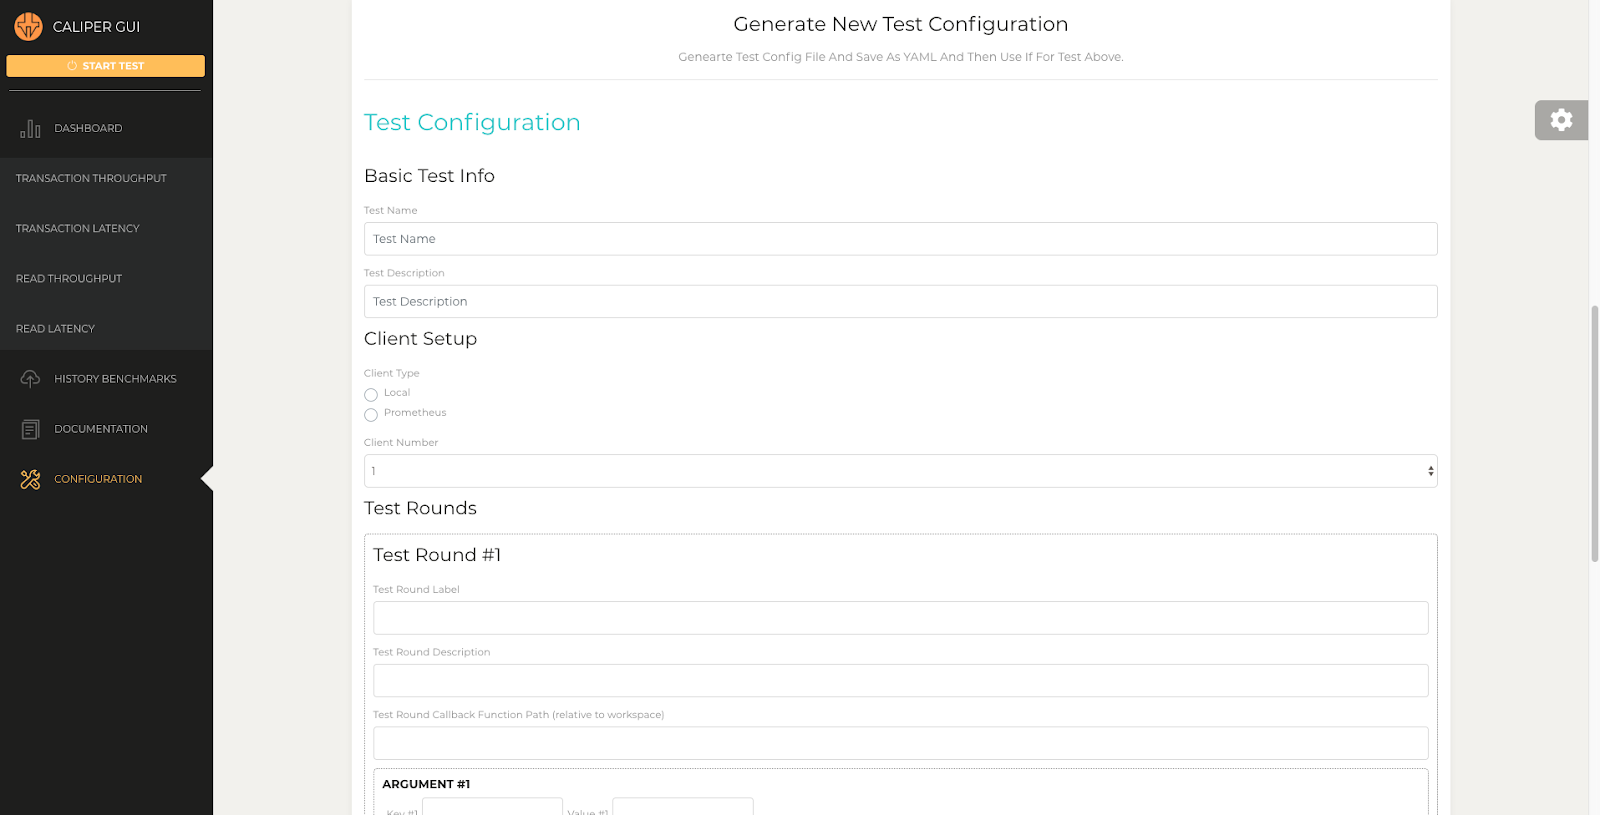The height and width of the screenshot is (815, 1600).
Task: Click the Test Round Label field
Action: tap(900, 618)
